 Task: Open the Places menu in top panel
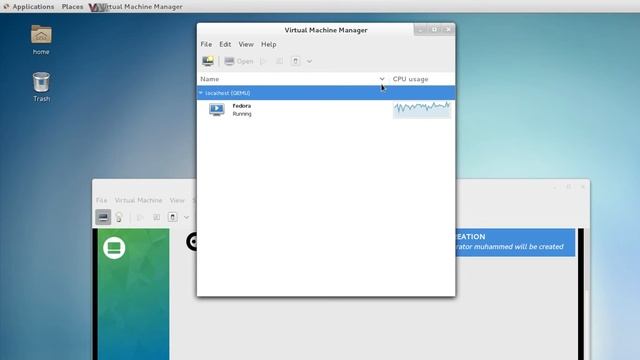[x=72, y=7]
